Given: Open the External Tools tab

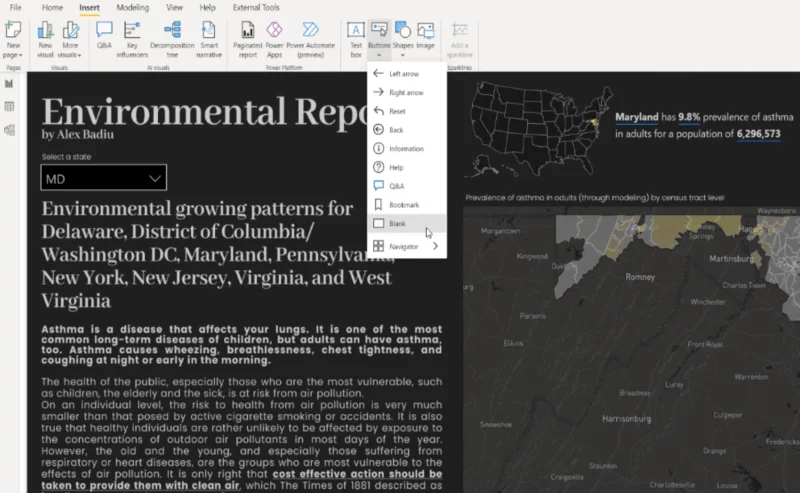Looking at the screenshot, I should 256,8.
